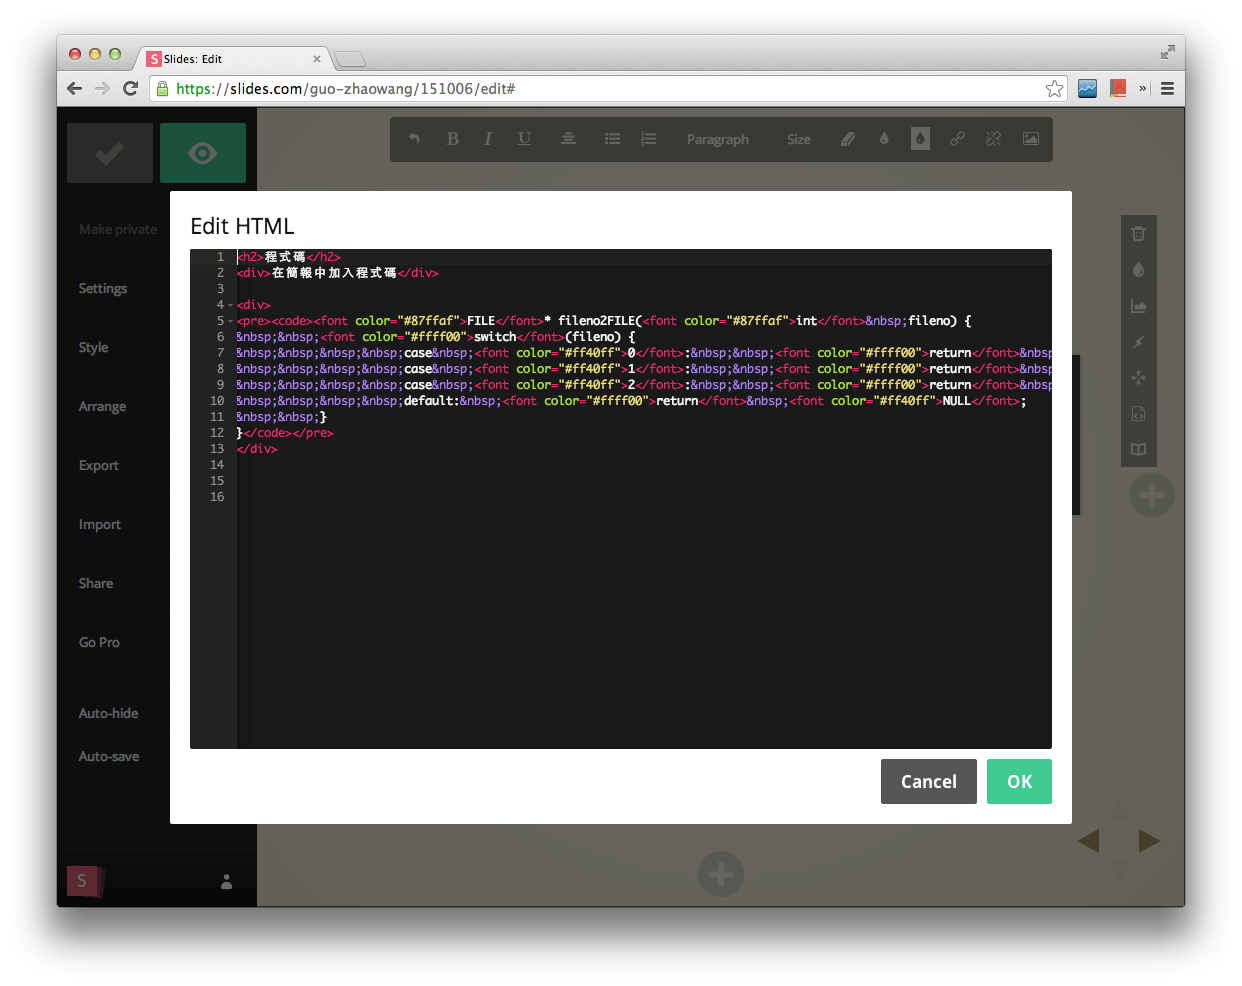Screen dimensions: 1242x986
Task: Click the trash icon in right slide toolbar
Action: point(1138,234)
